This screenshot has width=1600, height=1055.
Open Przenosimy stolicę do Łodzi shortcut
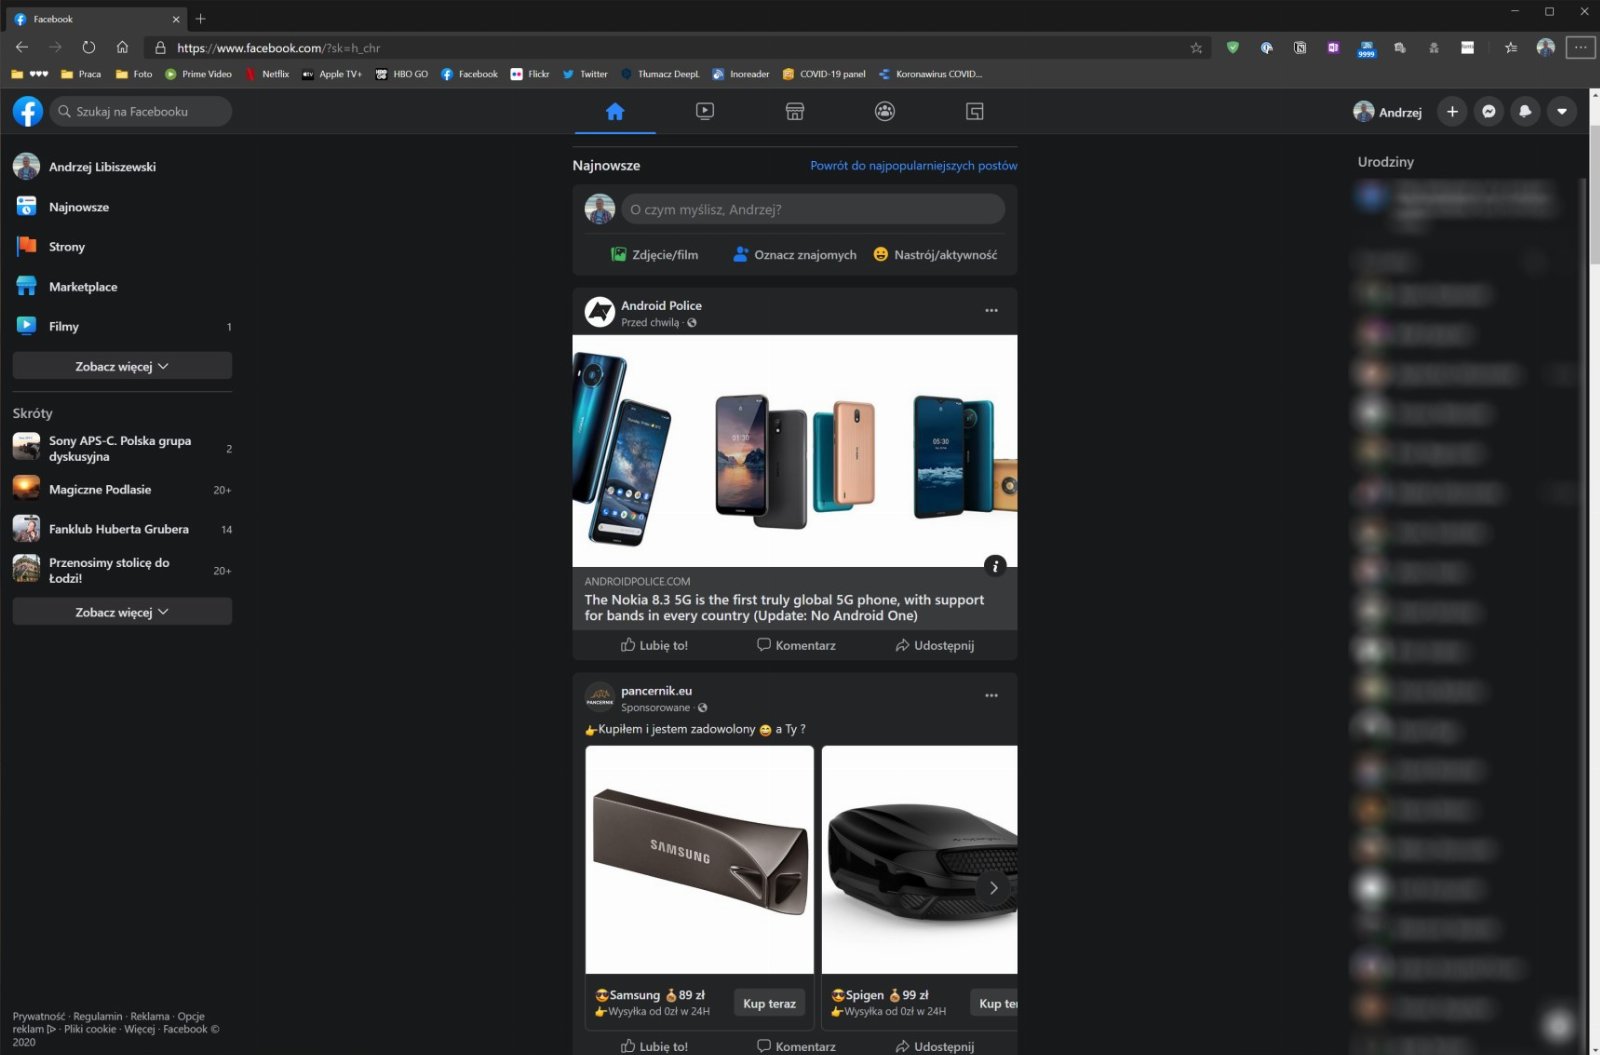click(122, 570)
